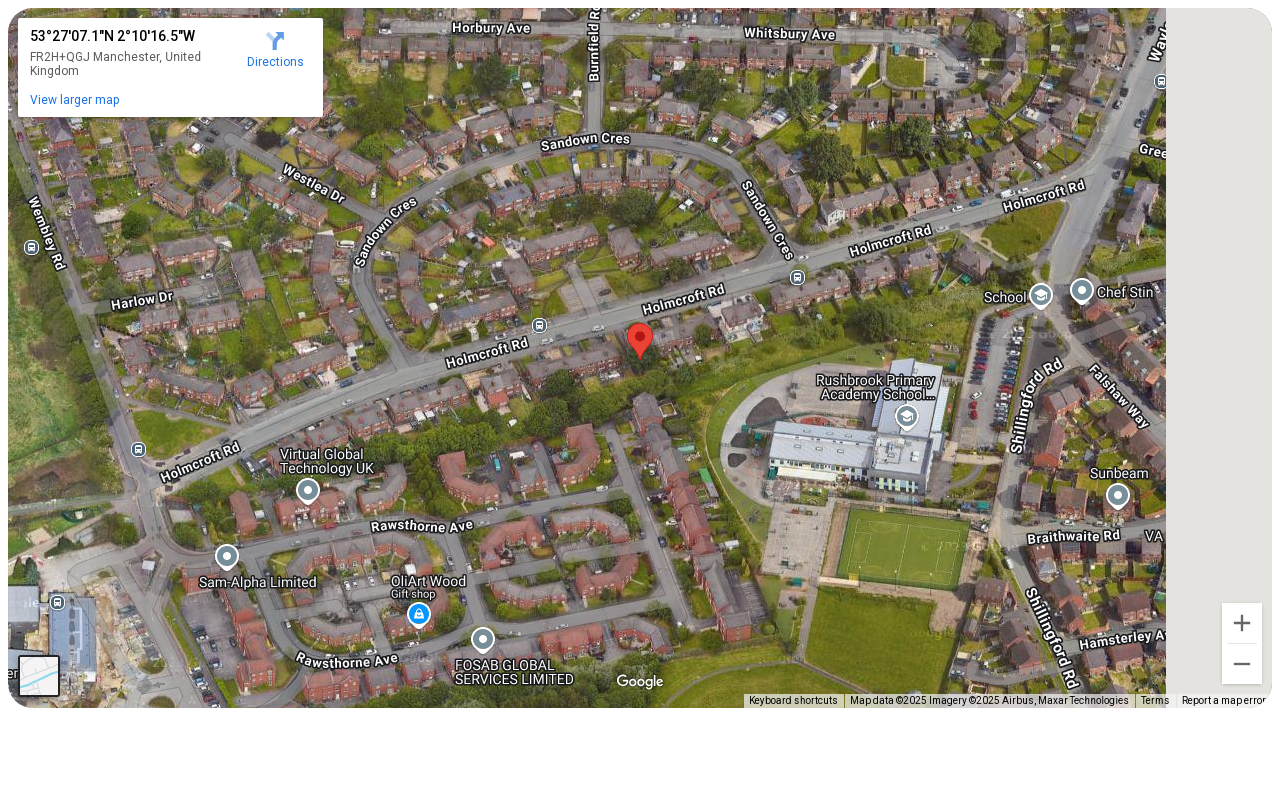The height and width of the screenshot is (800, 1280).
Task: Click the School marker near Shillingford Rd
Action: pos(1041,296)
